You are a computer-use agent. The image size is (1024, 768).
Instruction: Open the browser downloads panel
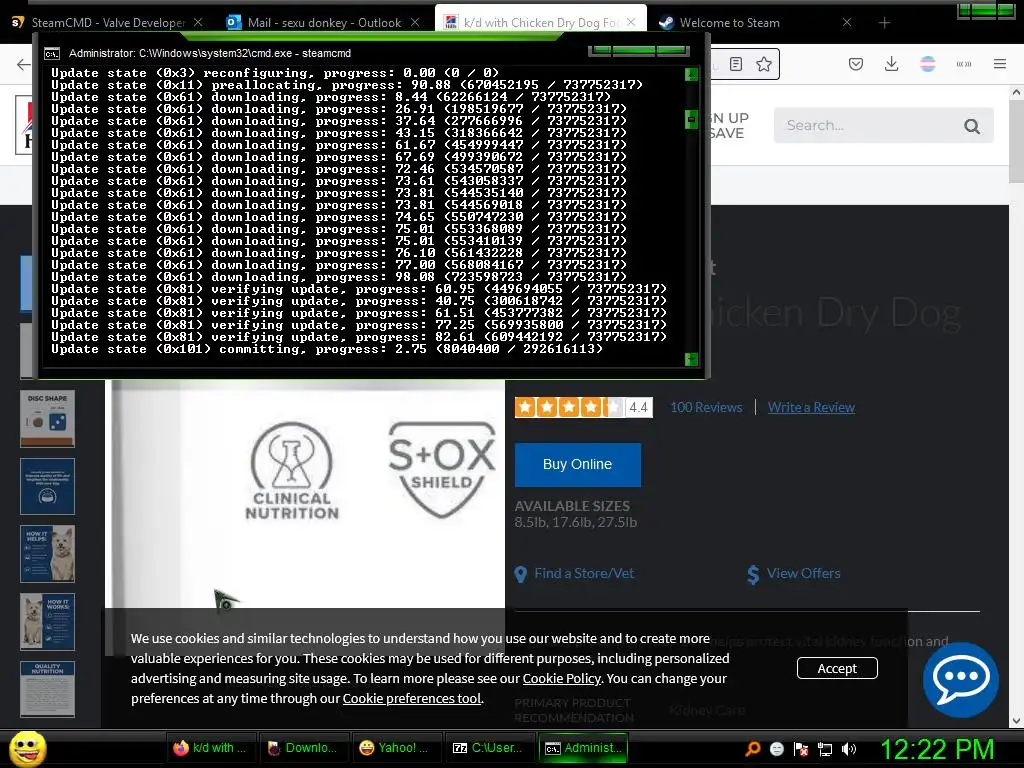pos(891,64)
